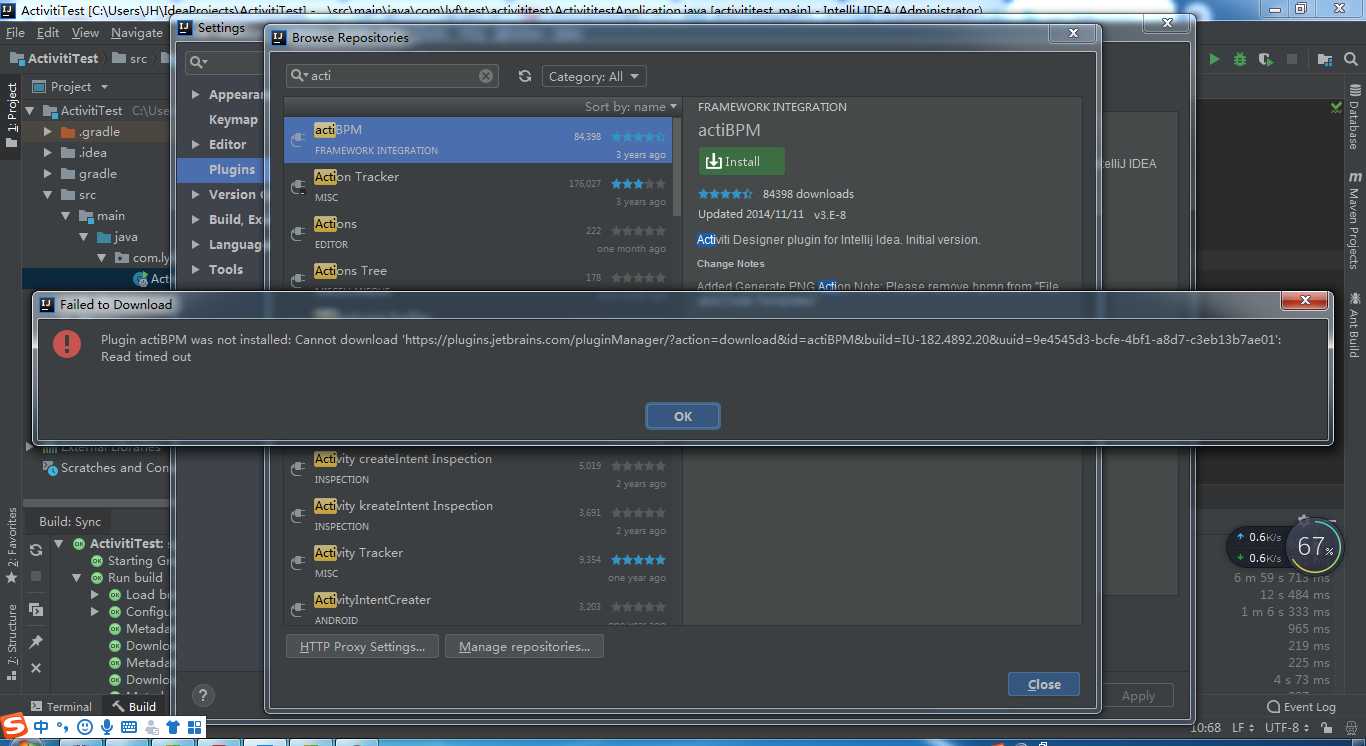Screen dimensions: 1366x746
Task: Collapse the Run build node in Build panel
Action: (x=77, y=578)
